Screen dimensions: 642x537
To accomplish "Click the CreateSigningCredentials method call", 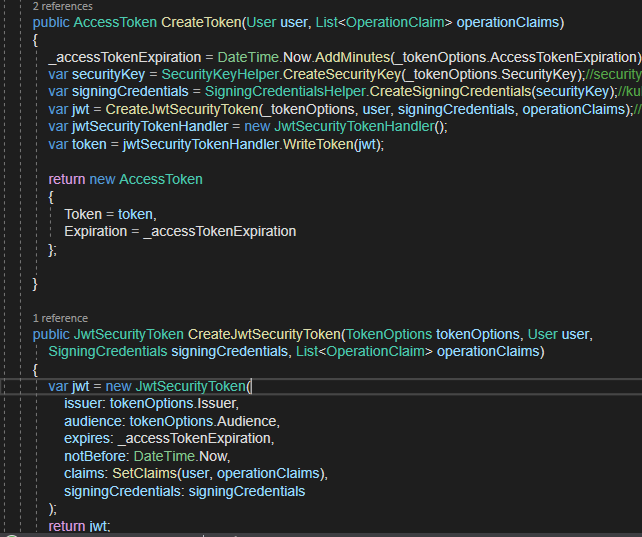I will click(x=450, y=91).
